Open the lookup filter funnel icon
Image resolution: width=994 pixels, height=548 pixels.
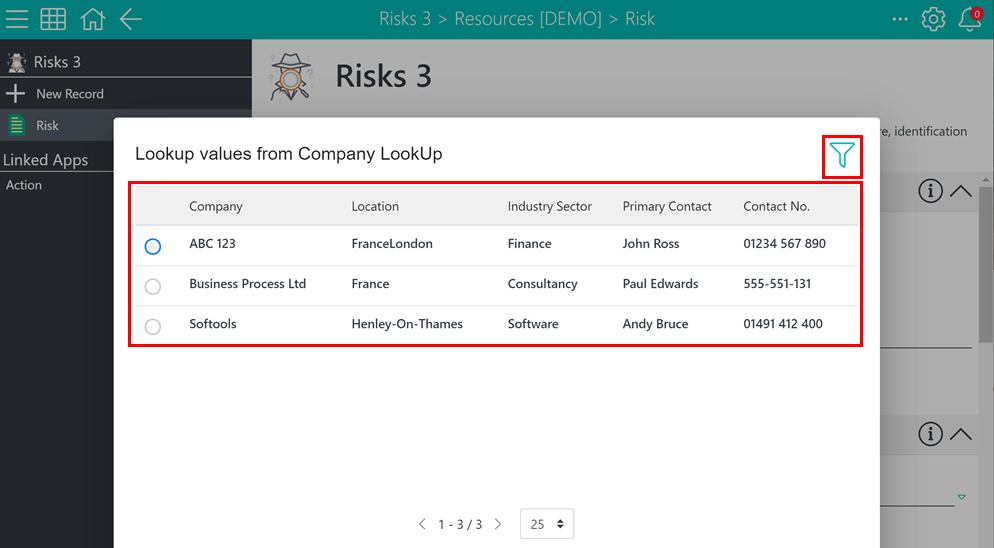pyautogui.click(x=842, y=155)
